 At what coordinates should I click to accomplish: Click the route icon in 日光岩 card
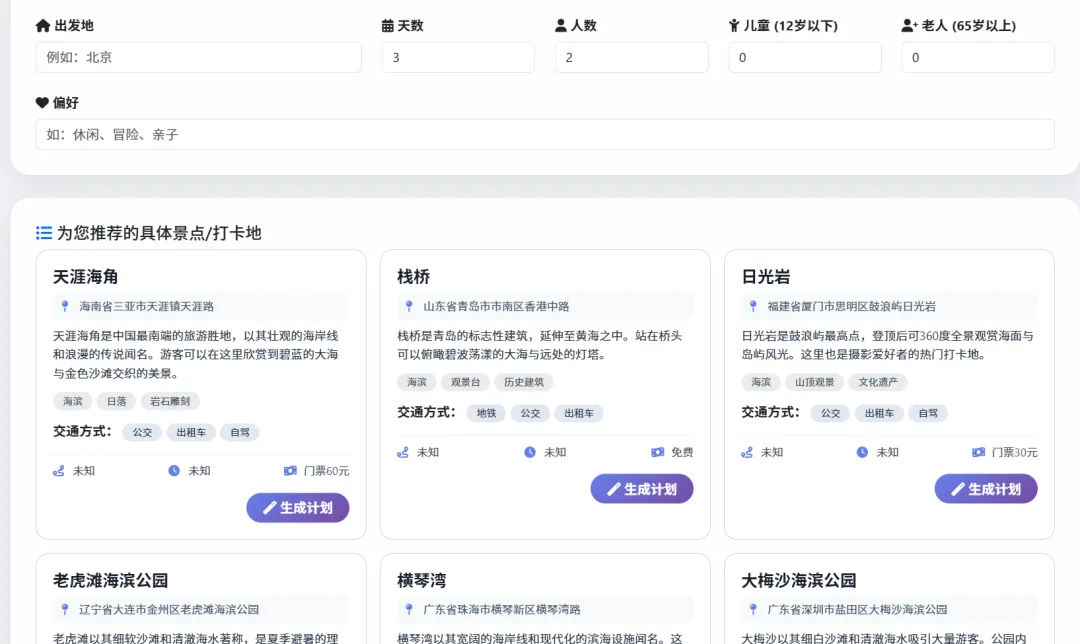click(747, 452)
